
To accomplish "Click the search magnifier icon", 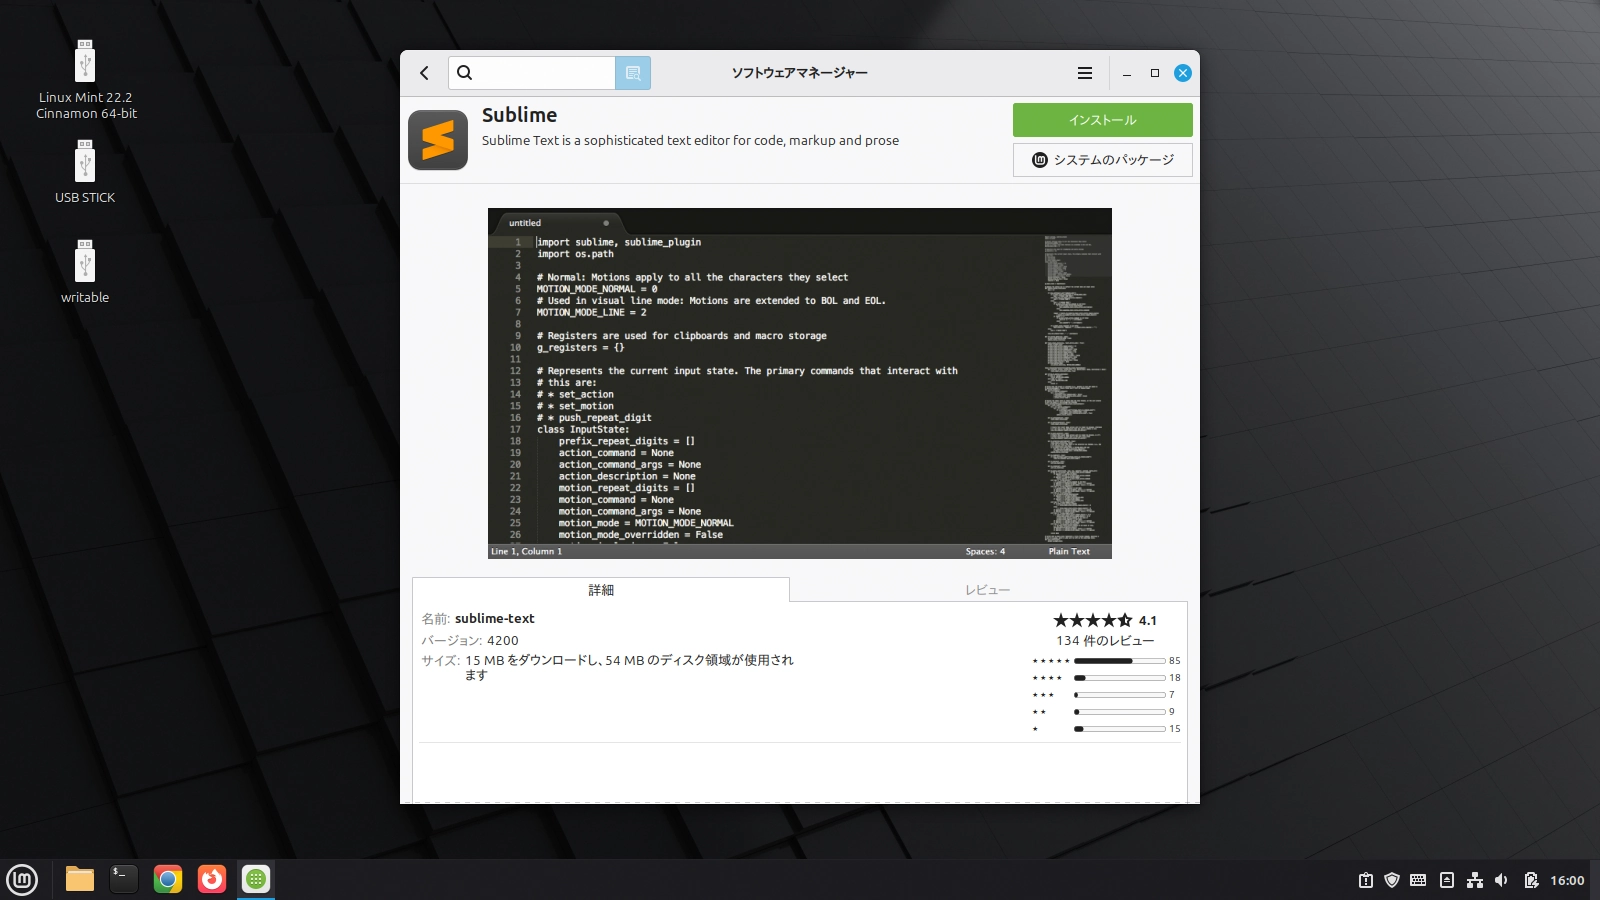I will (465, 73).
